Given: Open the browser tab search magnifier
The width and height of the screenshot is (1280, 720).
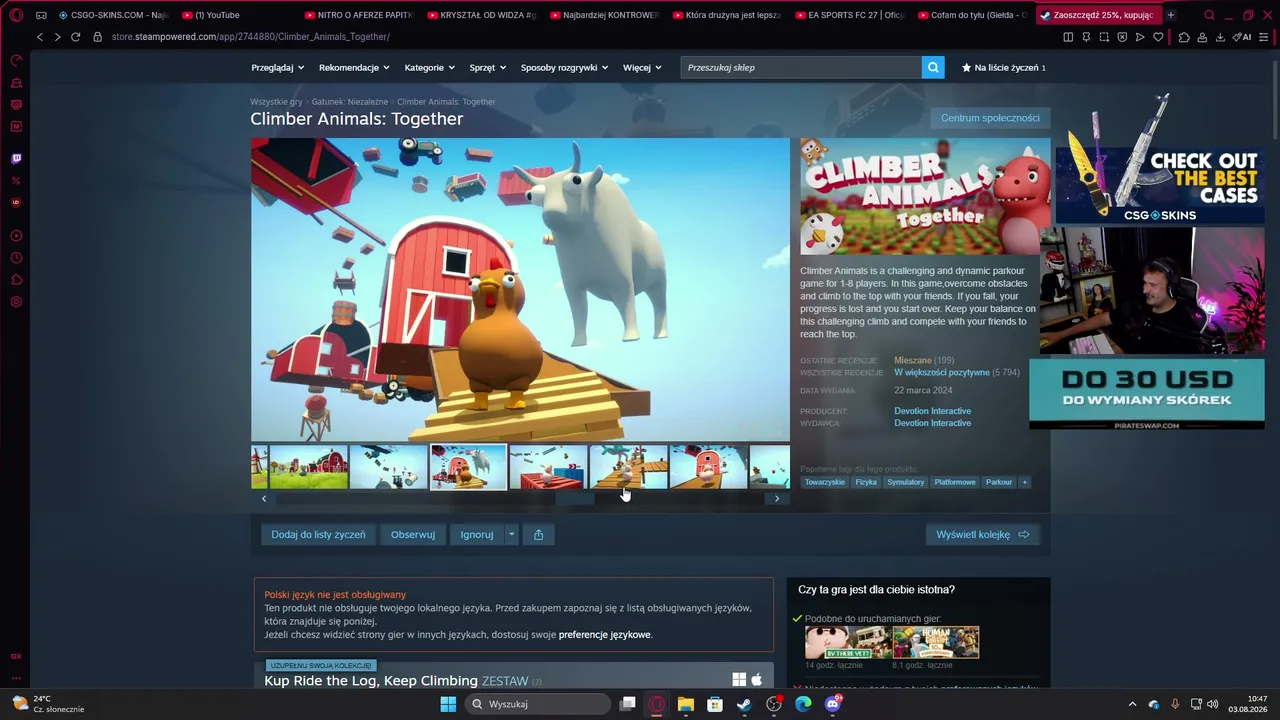Looking at the screenshot, I should coord(1209,15).
